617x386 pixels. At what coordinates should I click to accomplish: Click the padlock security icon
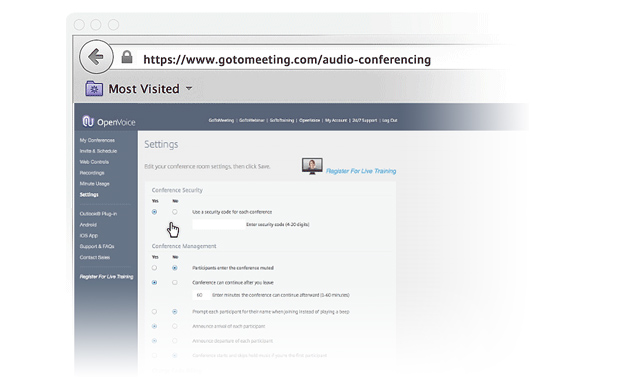(x=127, y=57)
